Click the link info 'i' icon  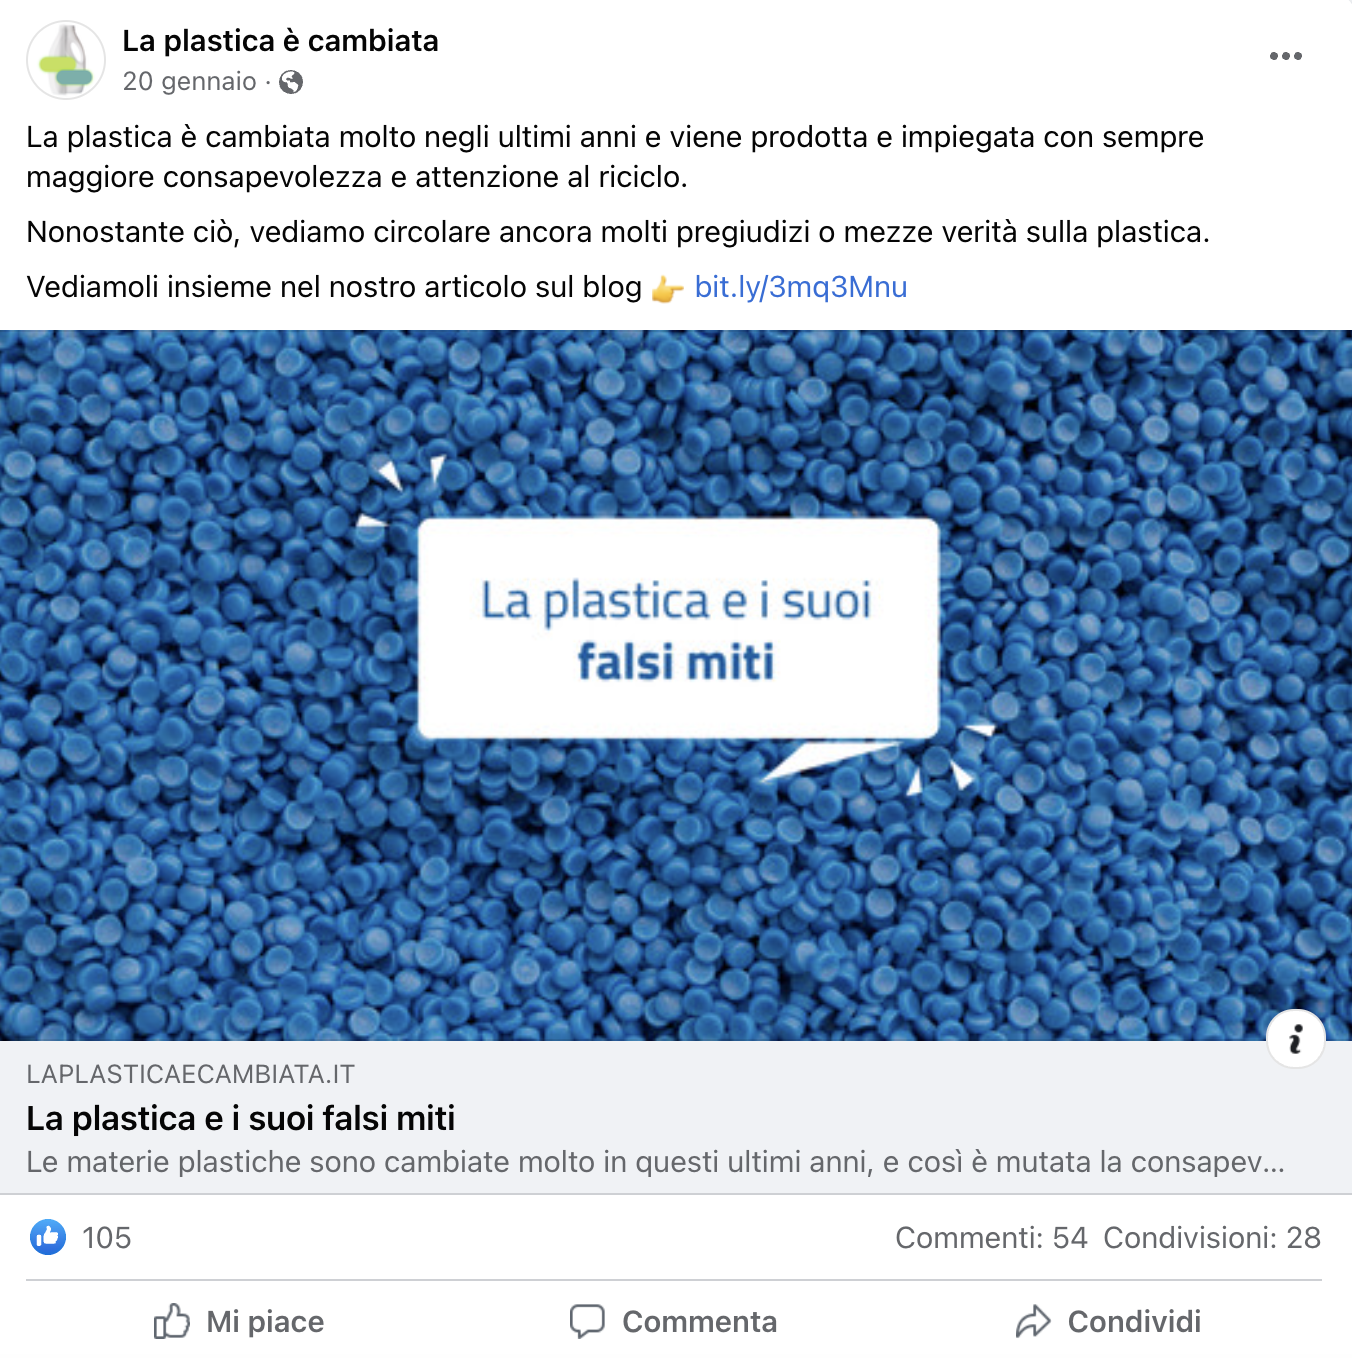[1295, 1039]
